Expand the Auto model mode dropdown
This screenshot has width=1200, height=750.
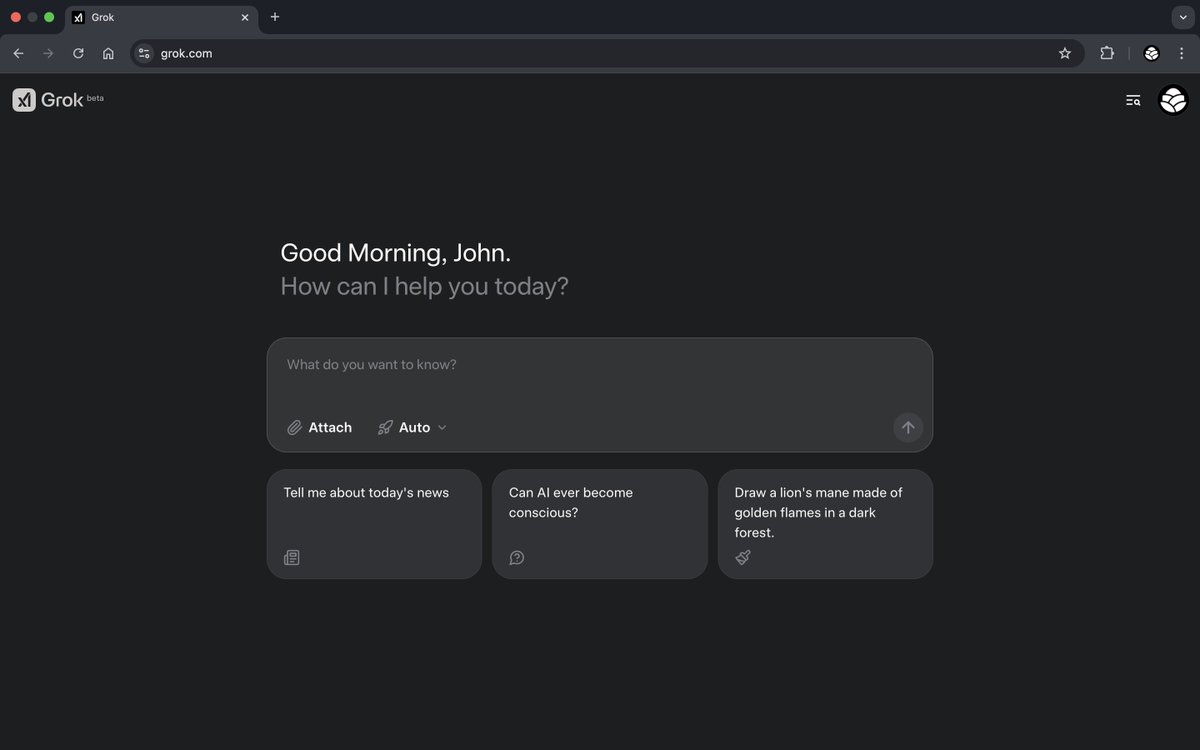pyautogui.click(x=412, y=427)
